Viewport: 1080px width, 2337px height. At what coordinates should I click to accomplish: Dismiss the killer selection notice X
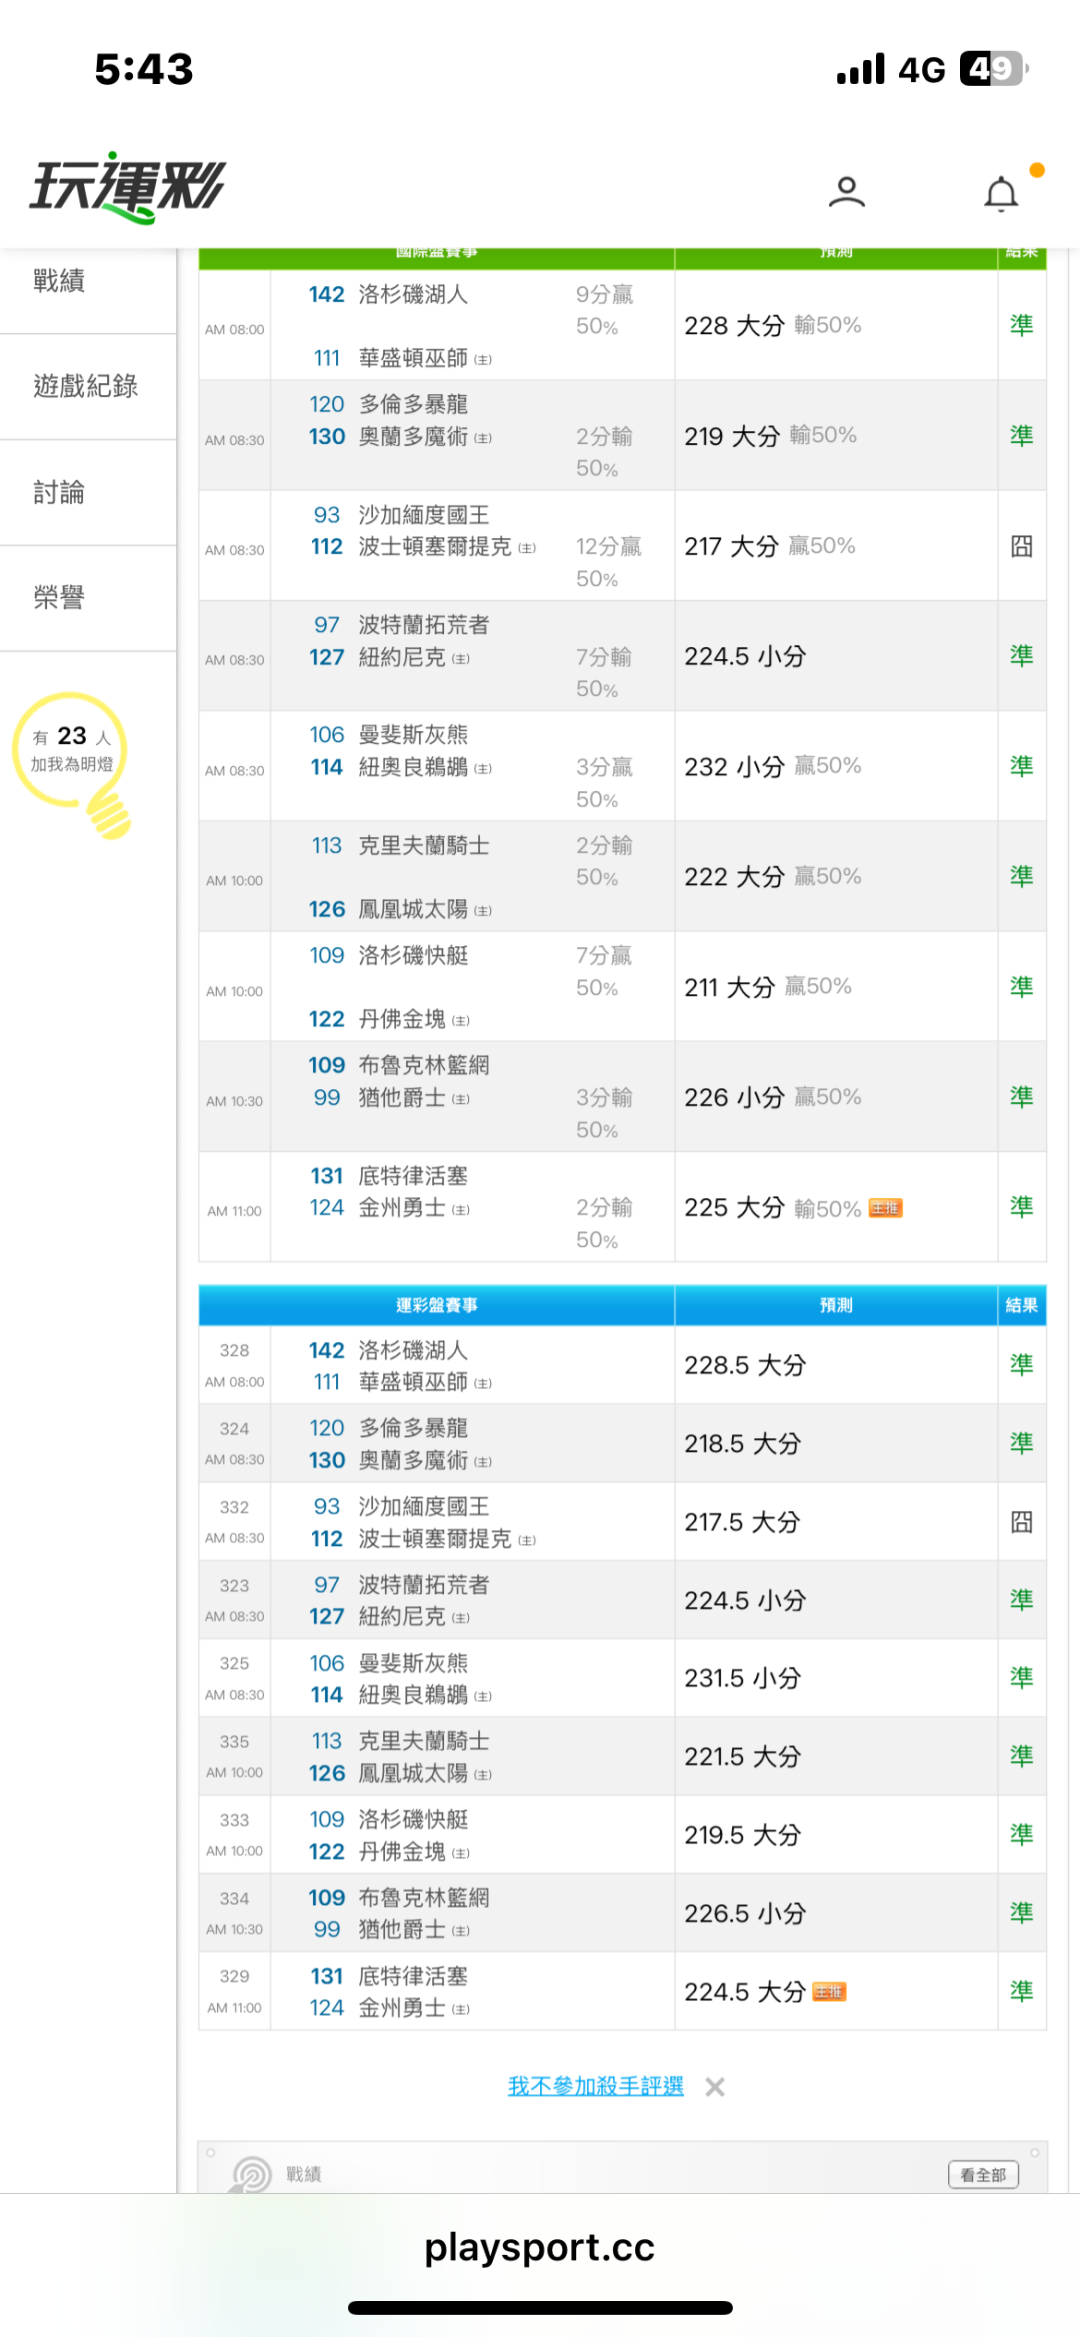714,2087
